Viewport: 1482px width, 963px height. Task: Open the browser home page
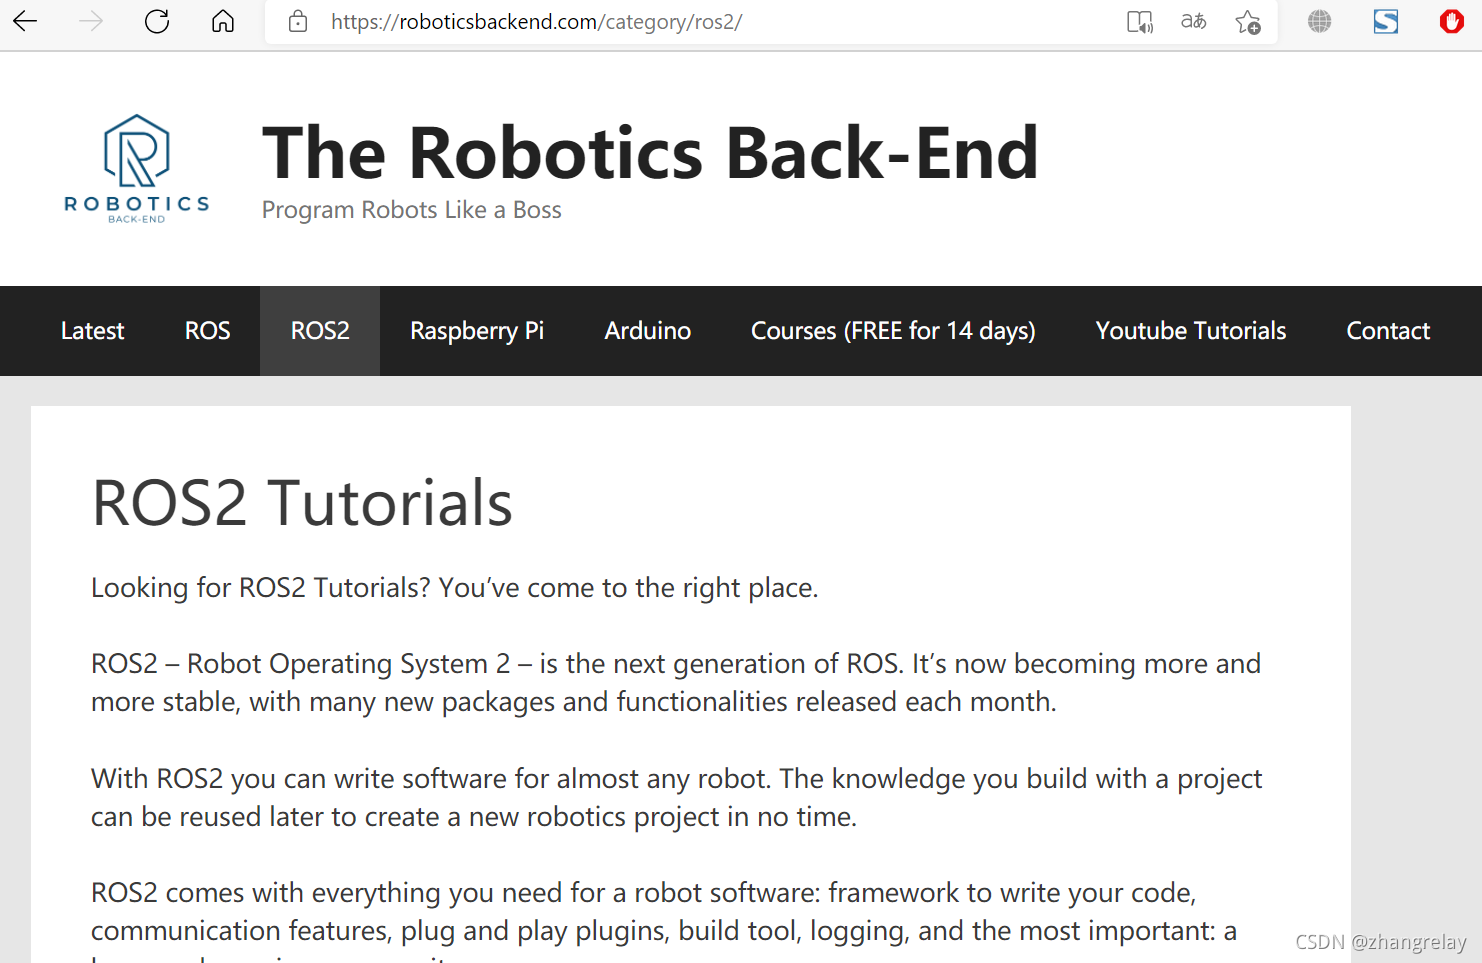[x=223, y=21]
